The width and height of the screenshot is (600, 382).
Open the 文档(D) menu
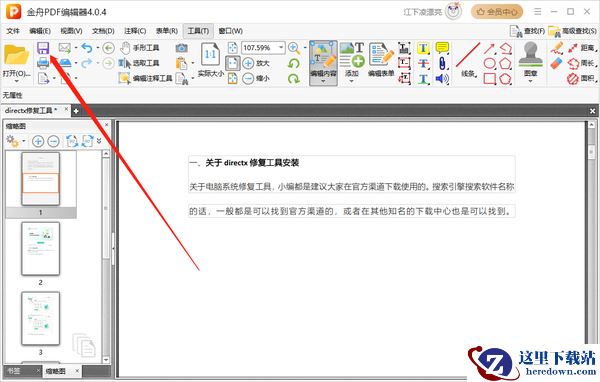(x=103, y=31)
